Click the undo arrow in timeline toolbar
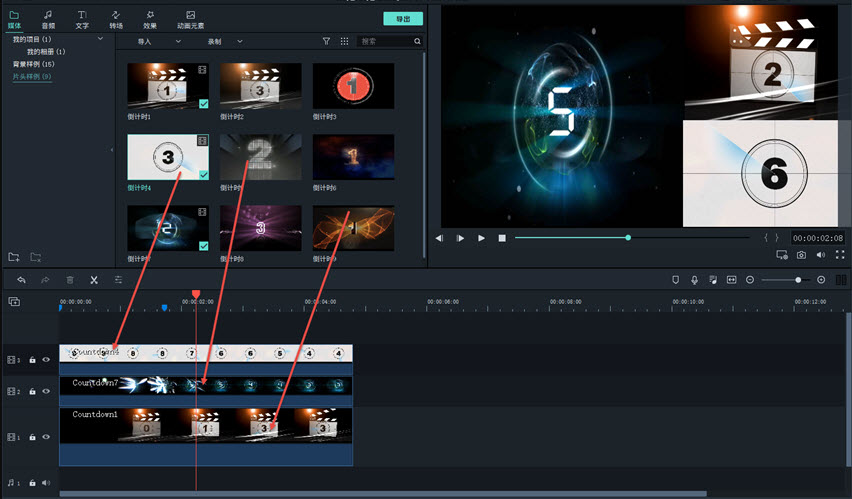Screen dimensions: 852x499 coord(22,280)
